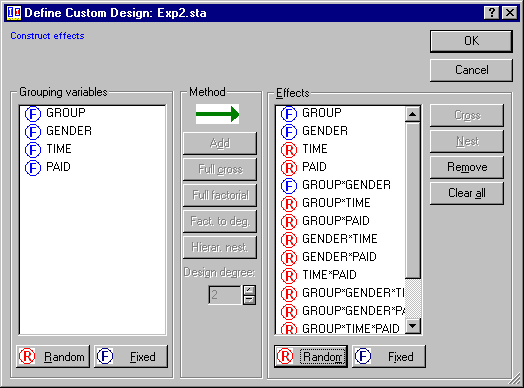Click the Full cross button
This screenshot has height=388, width=524.
pyautogui.click(x=220, y=169)
